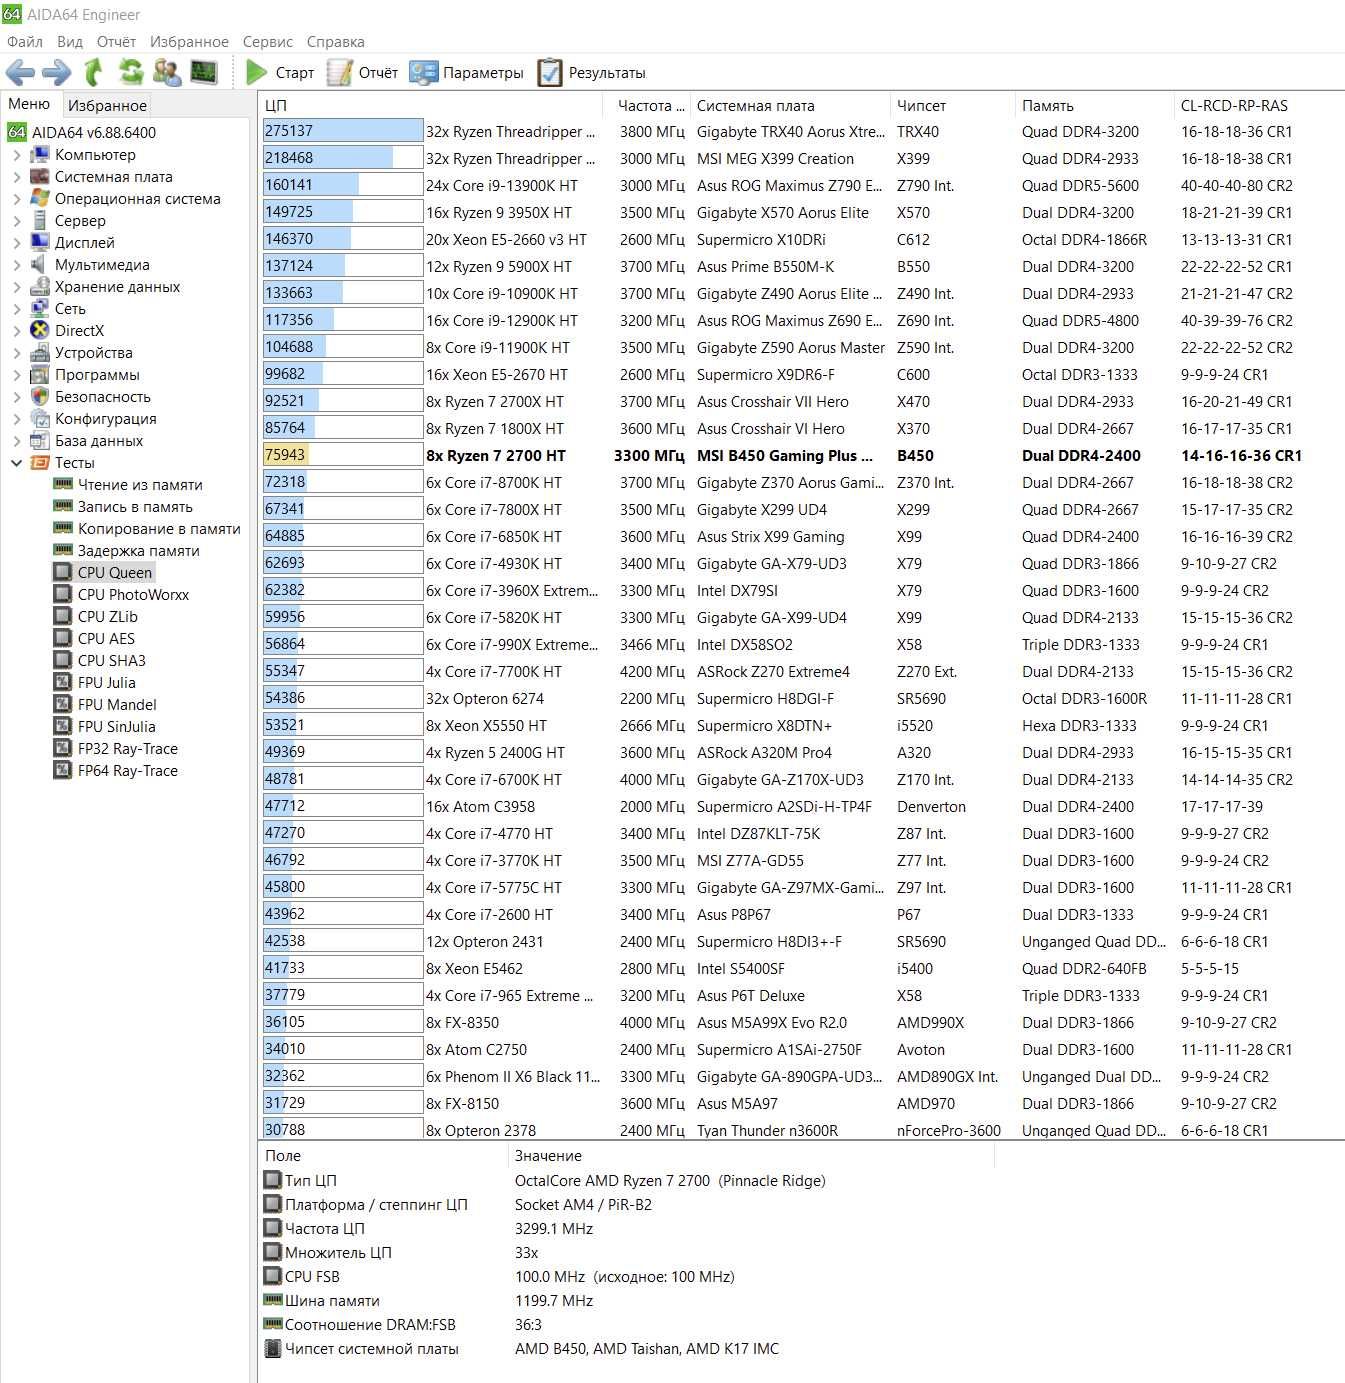Expand the Компьютер tree node

pyautogui.click(x=16, y=155)
